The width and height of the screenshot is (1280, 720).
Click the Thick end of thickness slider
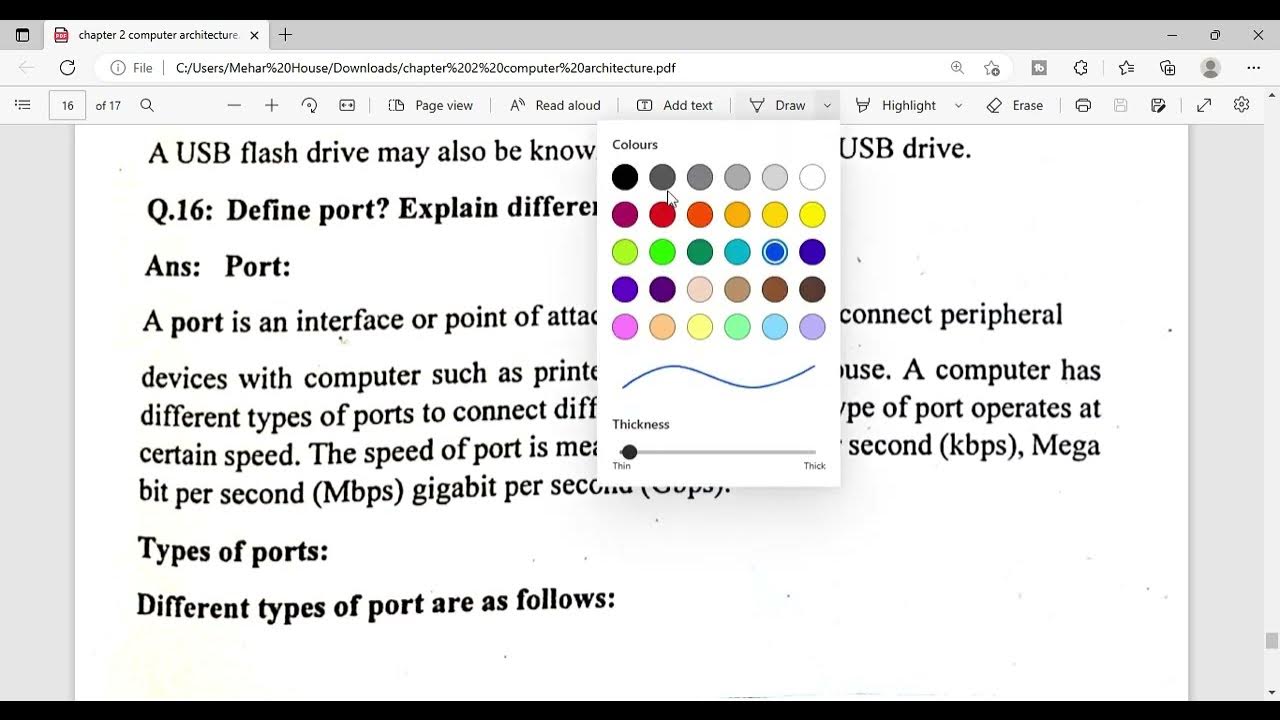click(x=814, y=452)
